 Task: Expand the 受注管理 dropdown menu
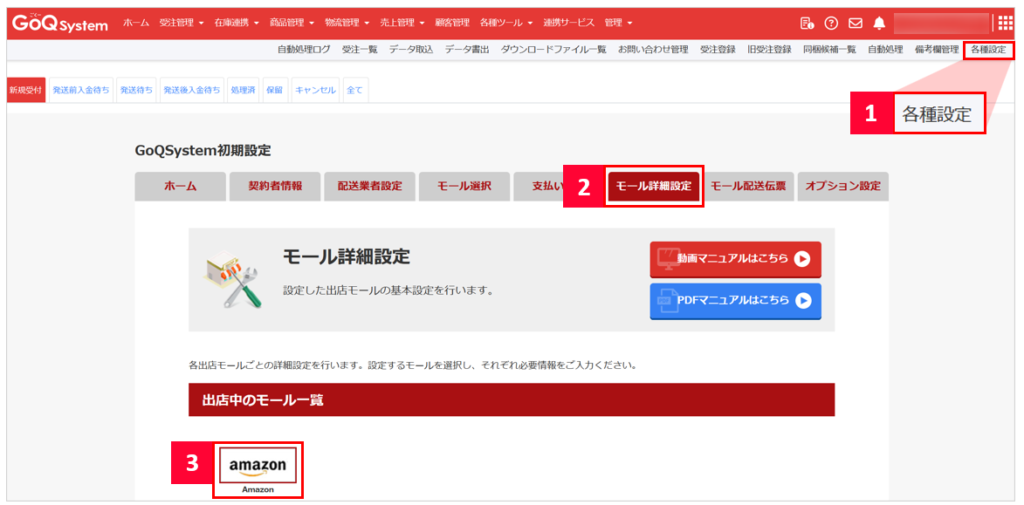click(x=181, y=23)
